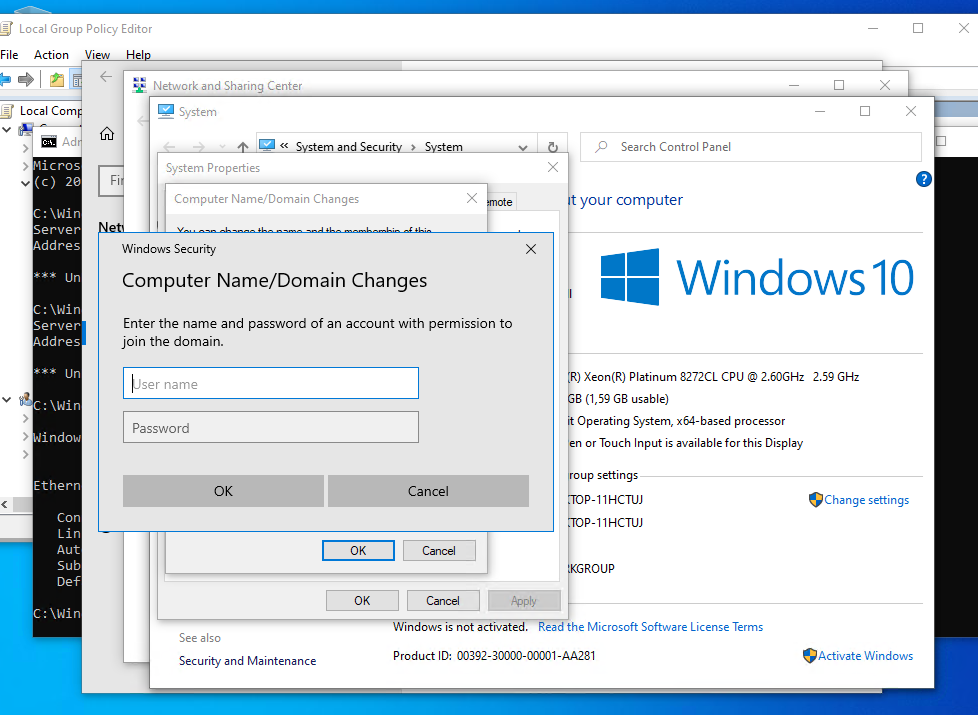Open the address bar breadcrumb dropdown
This screenshot has width=978, height=715.
pyautogui.click(x=522, y=146)
